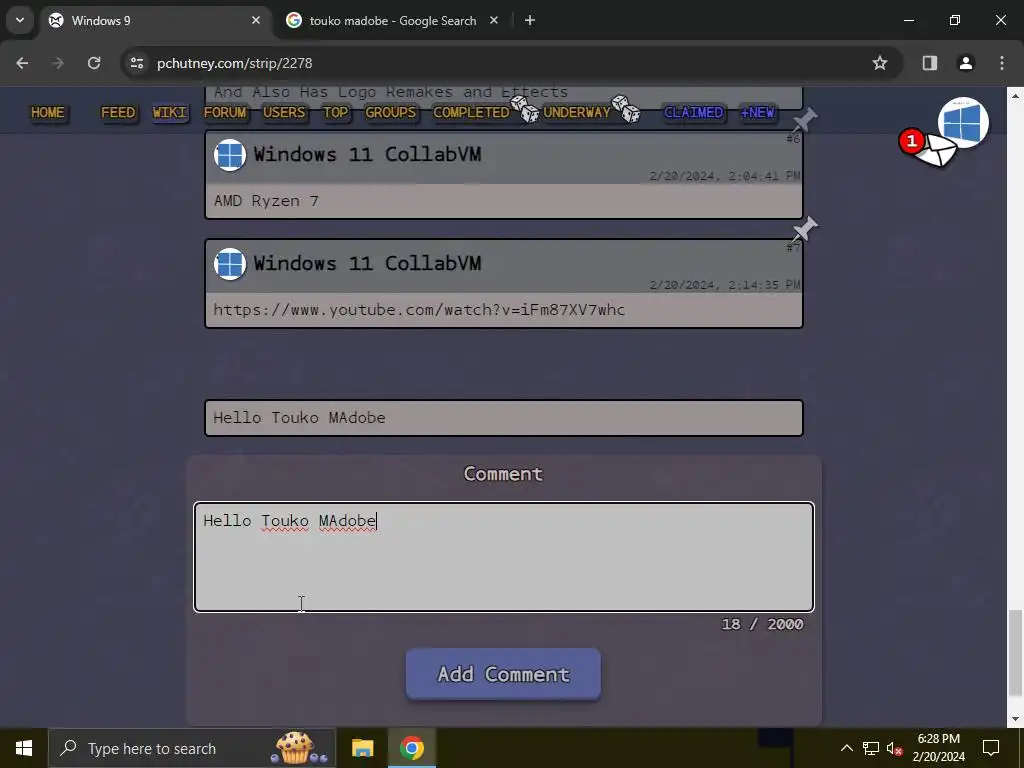Screen dimensions: 1024x768
Task: Open a new browser tab
Action: (x=530, y=20)
